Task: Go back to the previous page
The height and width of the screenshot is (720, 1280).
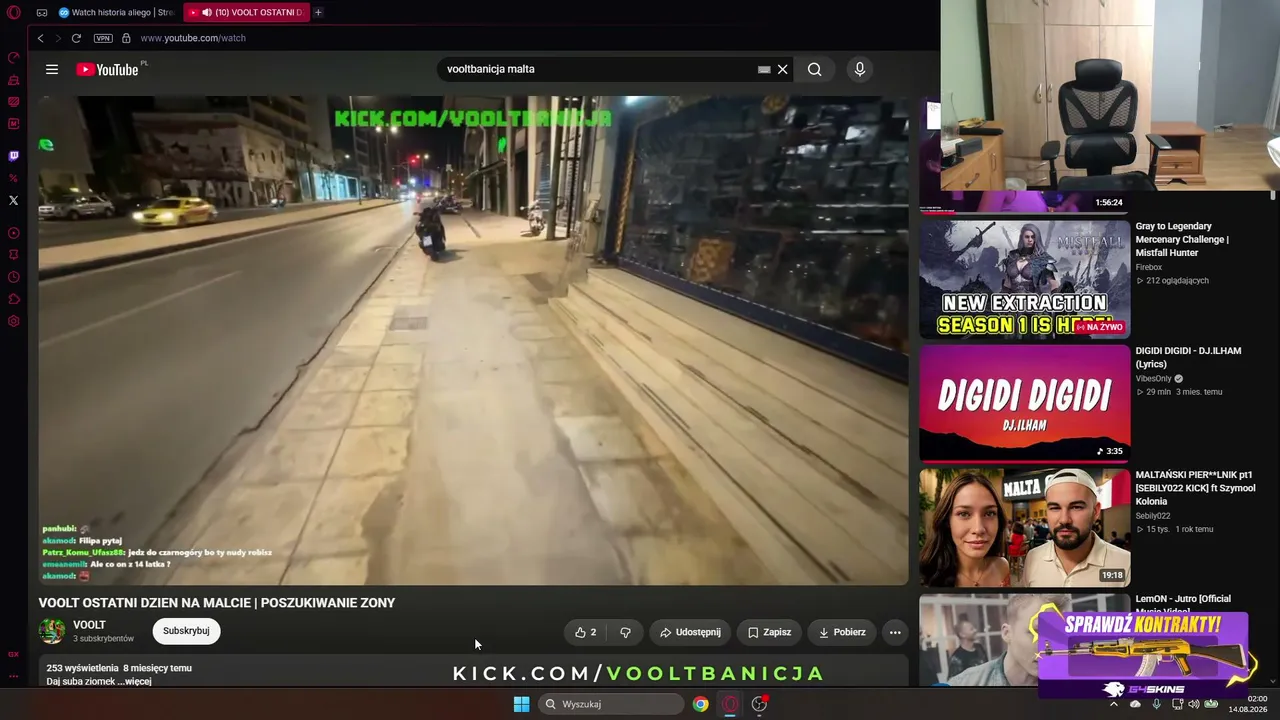Action: (40, 38)
